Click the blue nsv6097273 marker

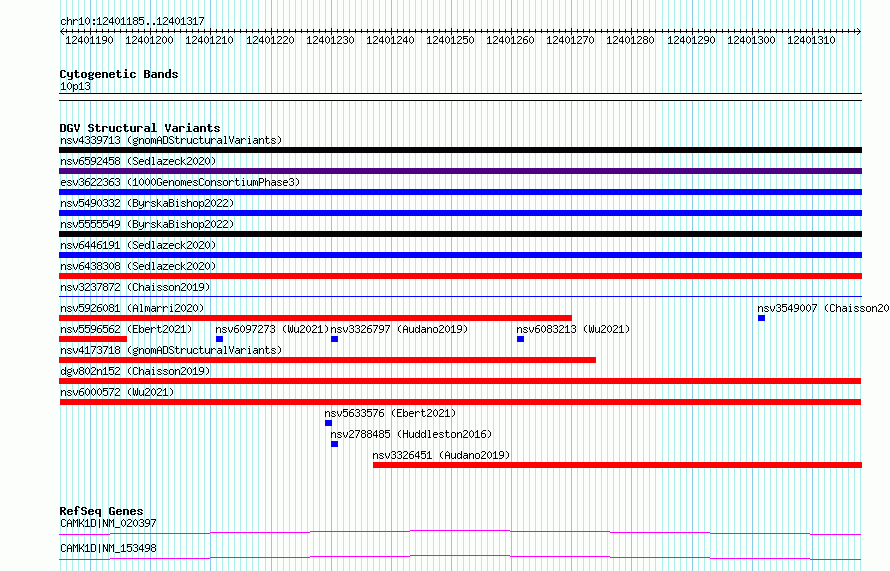point(220,339)
